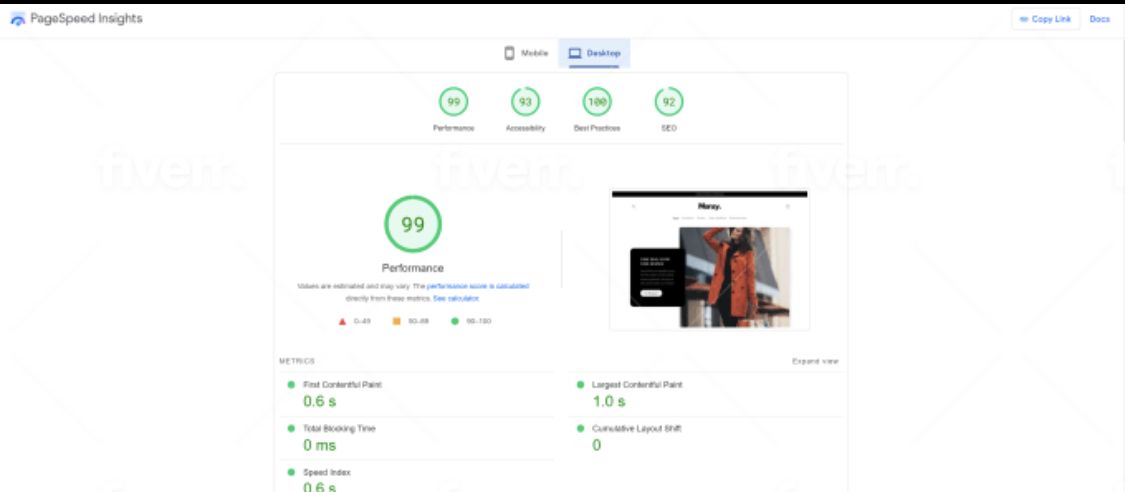Click the Total Blocking Time metric label

point(339,429)
